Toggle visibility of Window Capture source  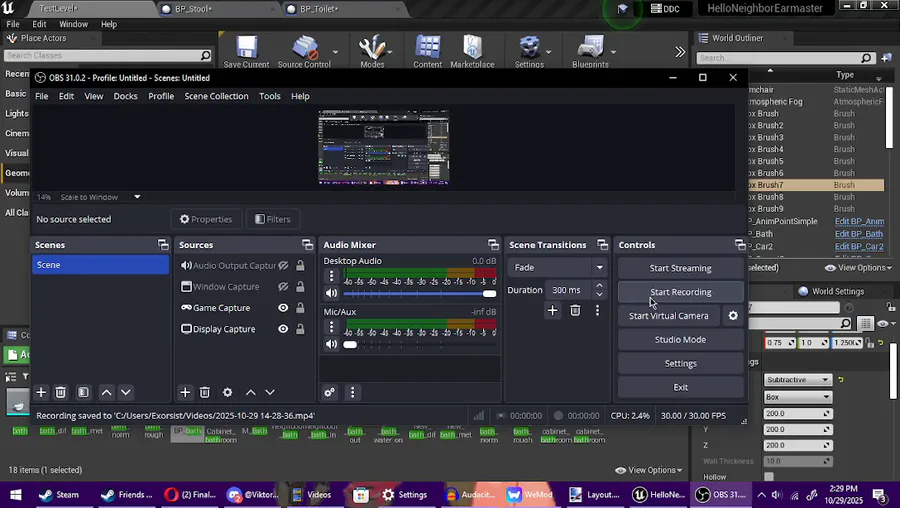pos(283,286)
